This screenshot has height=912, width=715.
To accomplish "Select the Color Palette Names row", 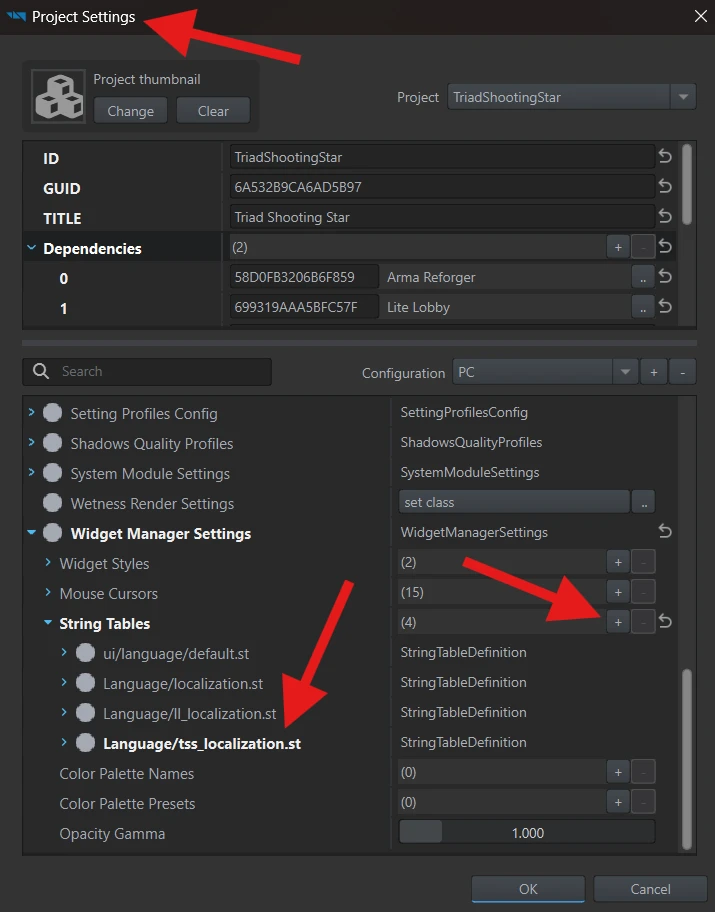I will pyautogui.click(x=126, y=774).
